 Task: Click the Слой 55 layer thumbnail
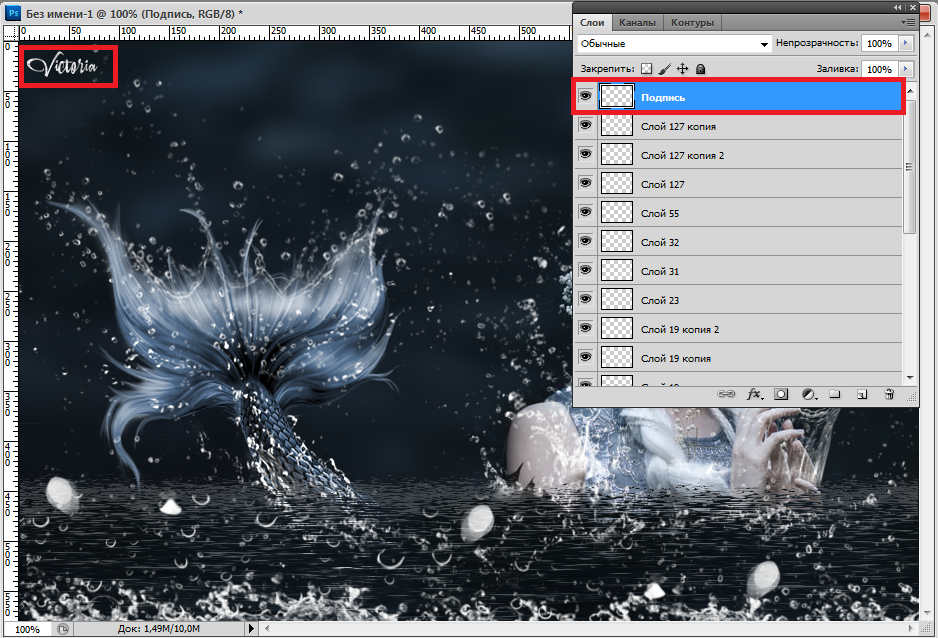coord(617,212)
